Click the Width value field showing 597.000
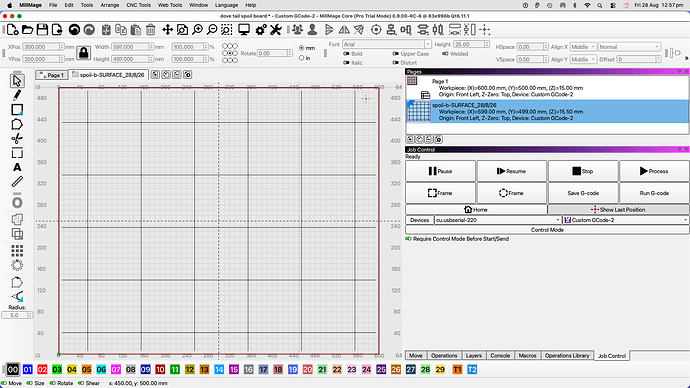Image resolution: width=690 pixels, height=388 pixels. pyautogui.click(x=130, y=47)
